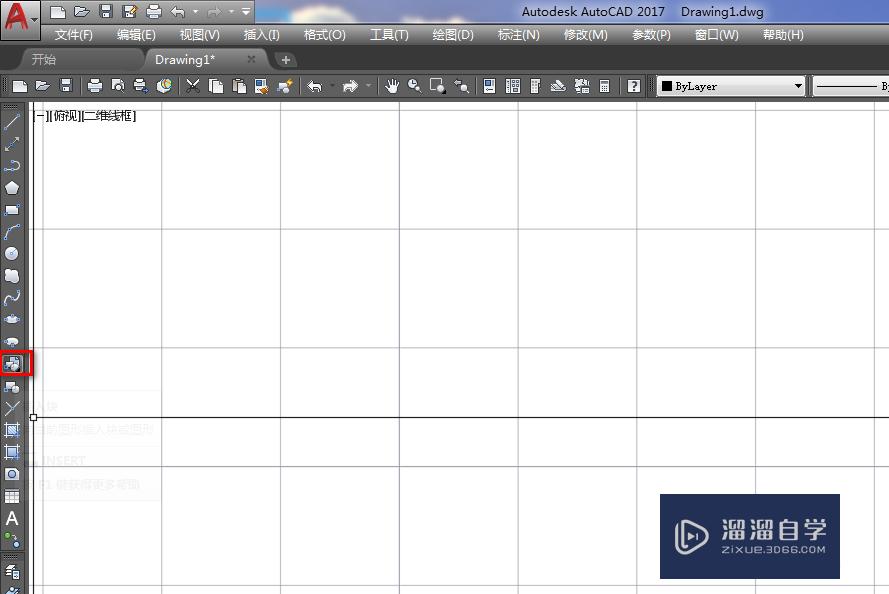The height and width of the screenshot is (594, 889).
Task: Click Plot in the quick access toolbar
Action: 154,11
